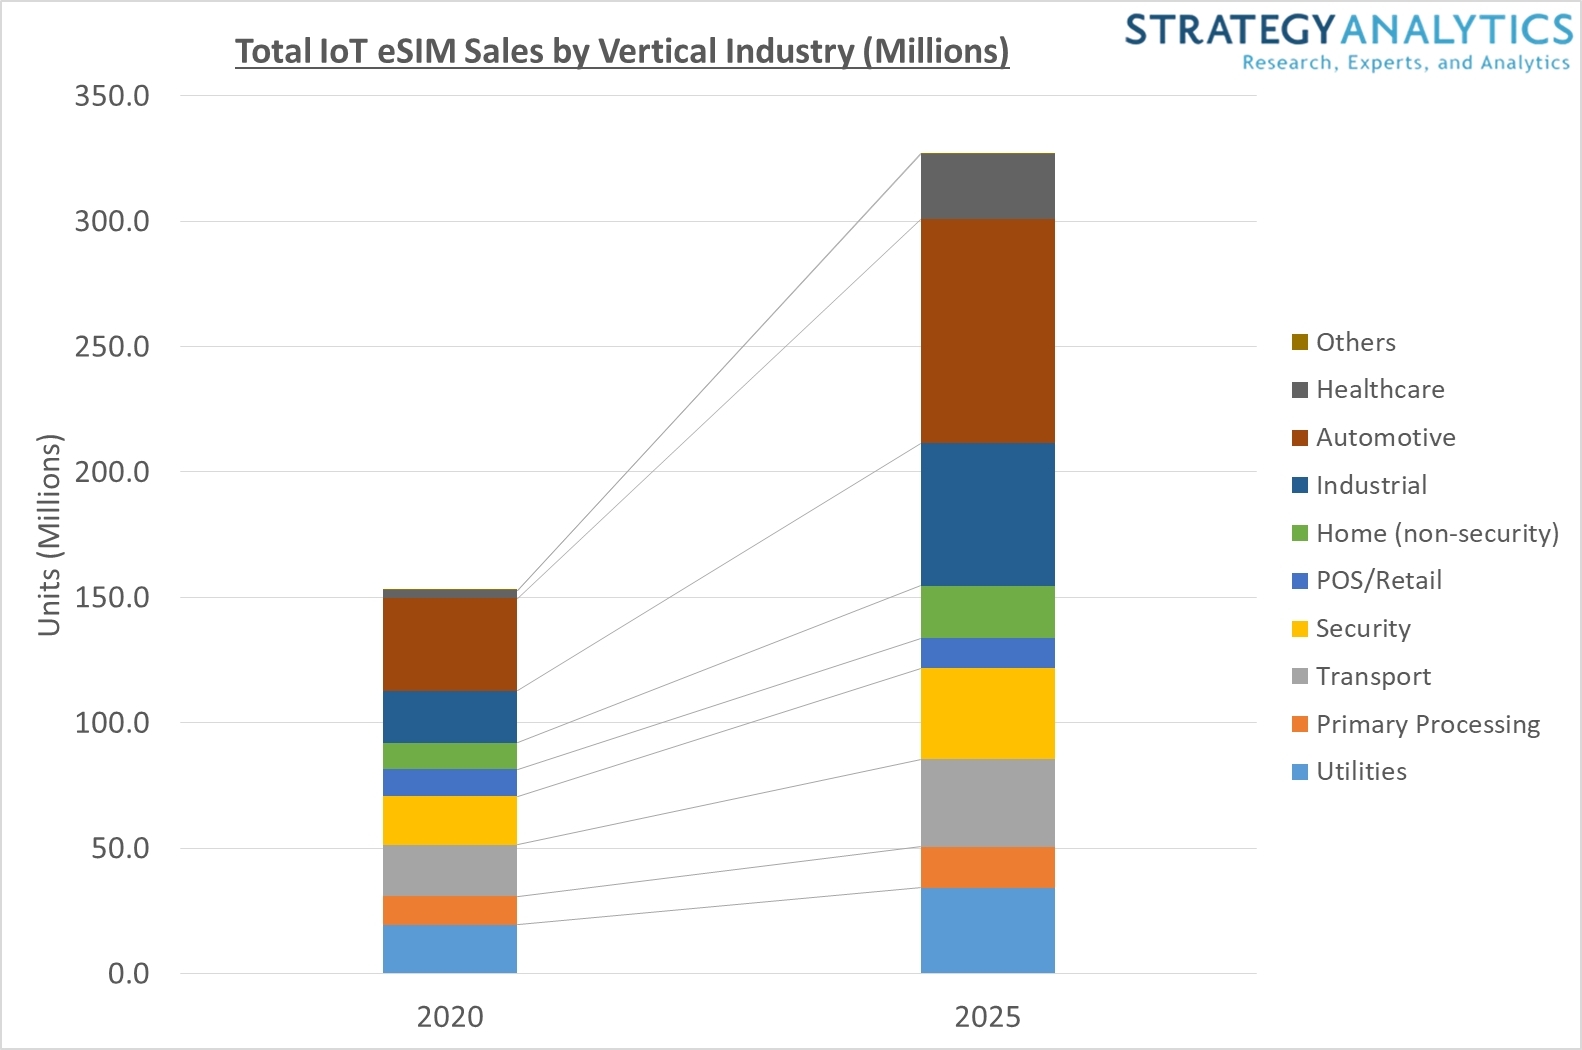Select the Utilities segment in 2020 bar

(449, 948)
